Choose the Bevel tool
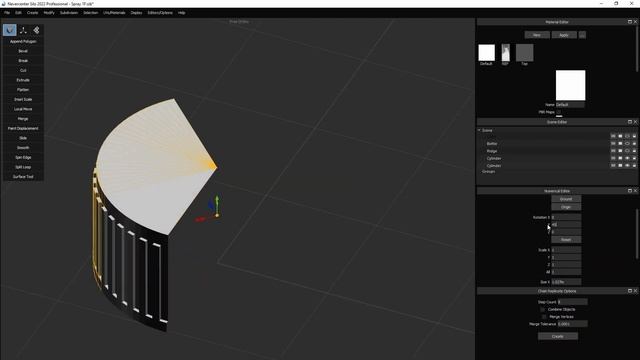Image resolution: width=640 pixels, height=360 pixels. click(23, 51)
